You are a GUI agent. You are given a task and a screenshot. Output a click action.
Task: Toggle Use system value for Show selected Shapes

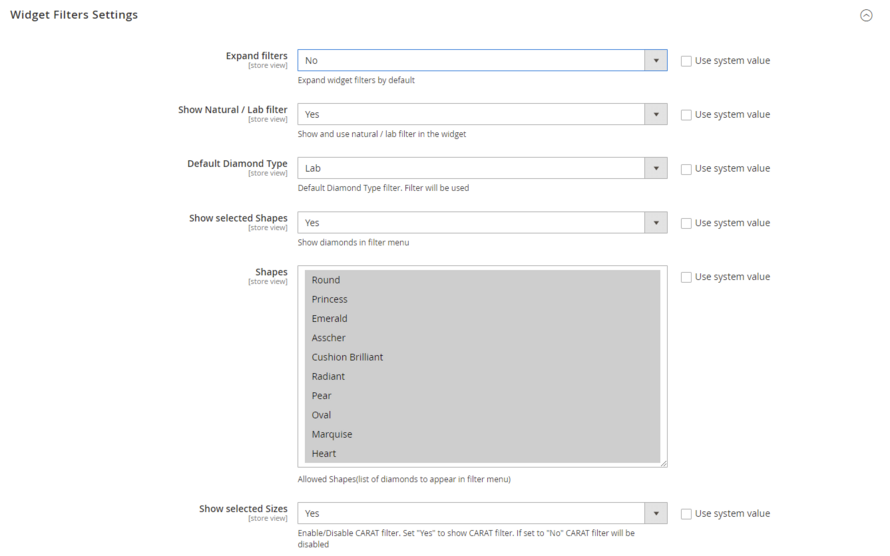click(686, 224)
